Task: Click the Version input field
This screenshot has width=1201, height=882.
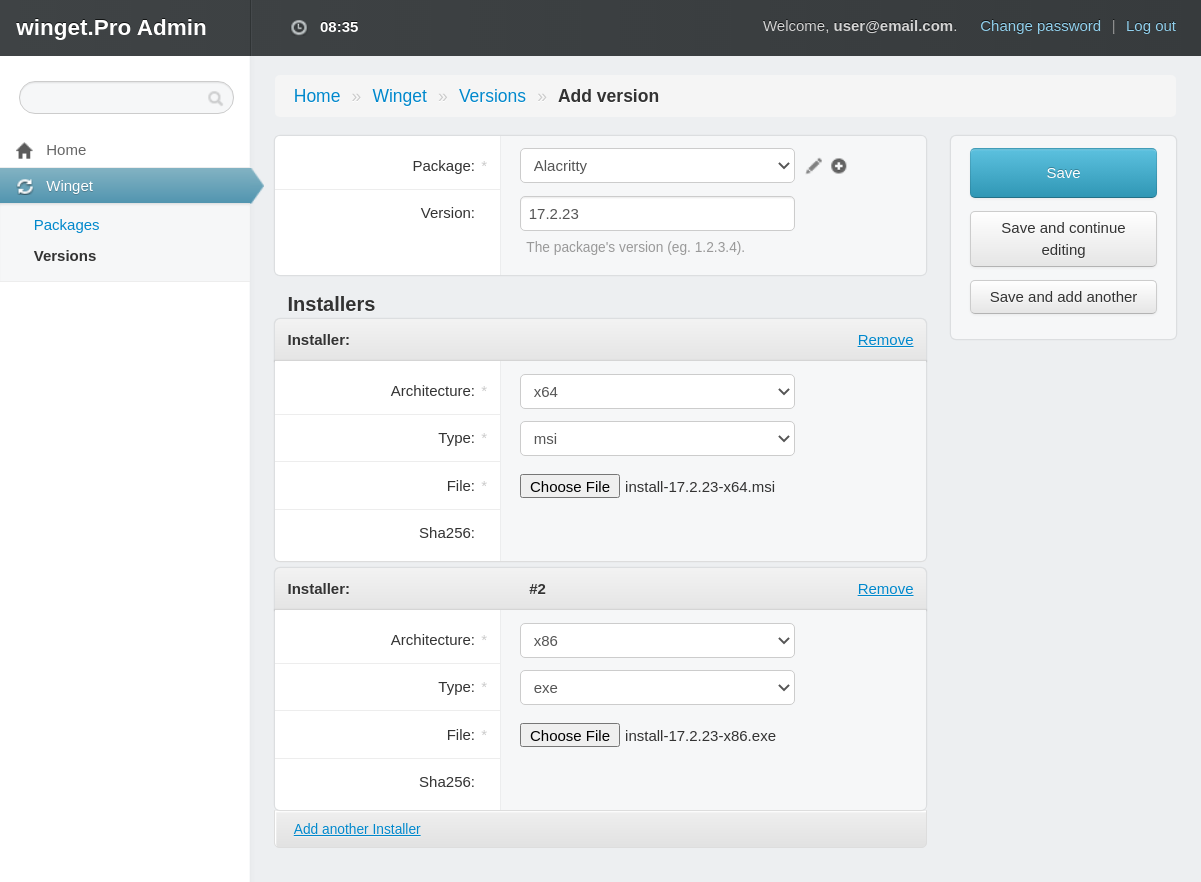Action: 657,214
